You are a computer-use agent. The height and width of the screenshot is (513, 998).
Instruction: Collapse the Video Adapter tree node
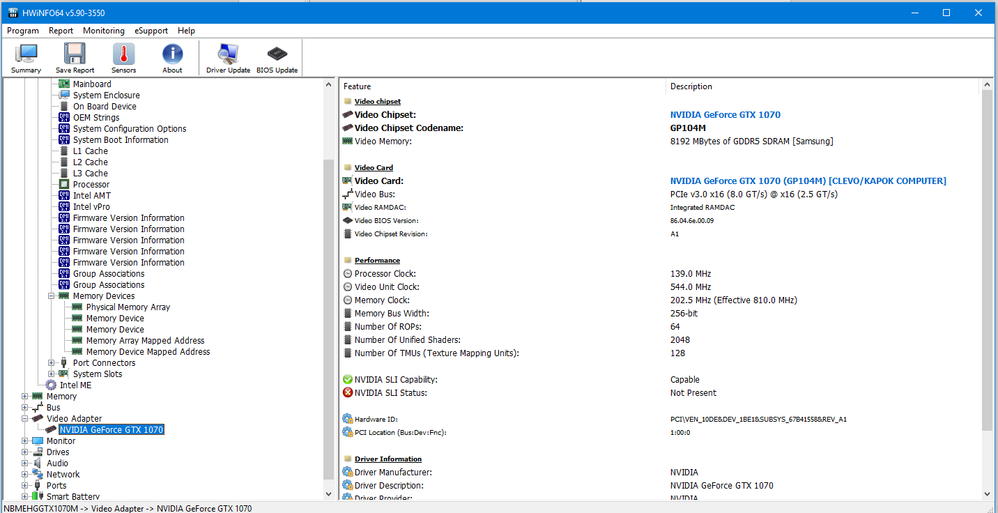click(x=25, y=419)
